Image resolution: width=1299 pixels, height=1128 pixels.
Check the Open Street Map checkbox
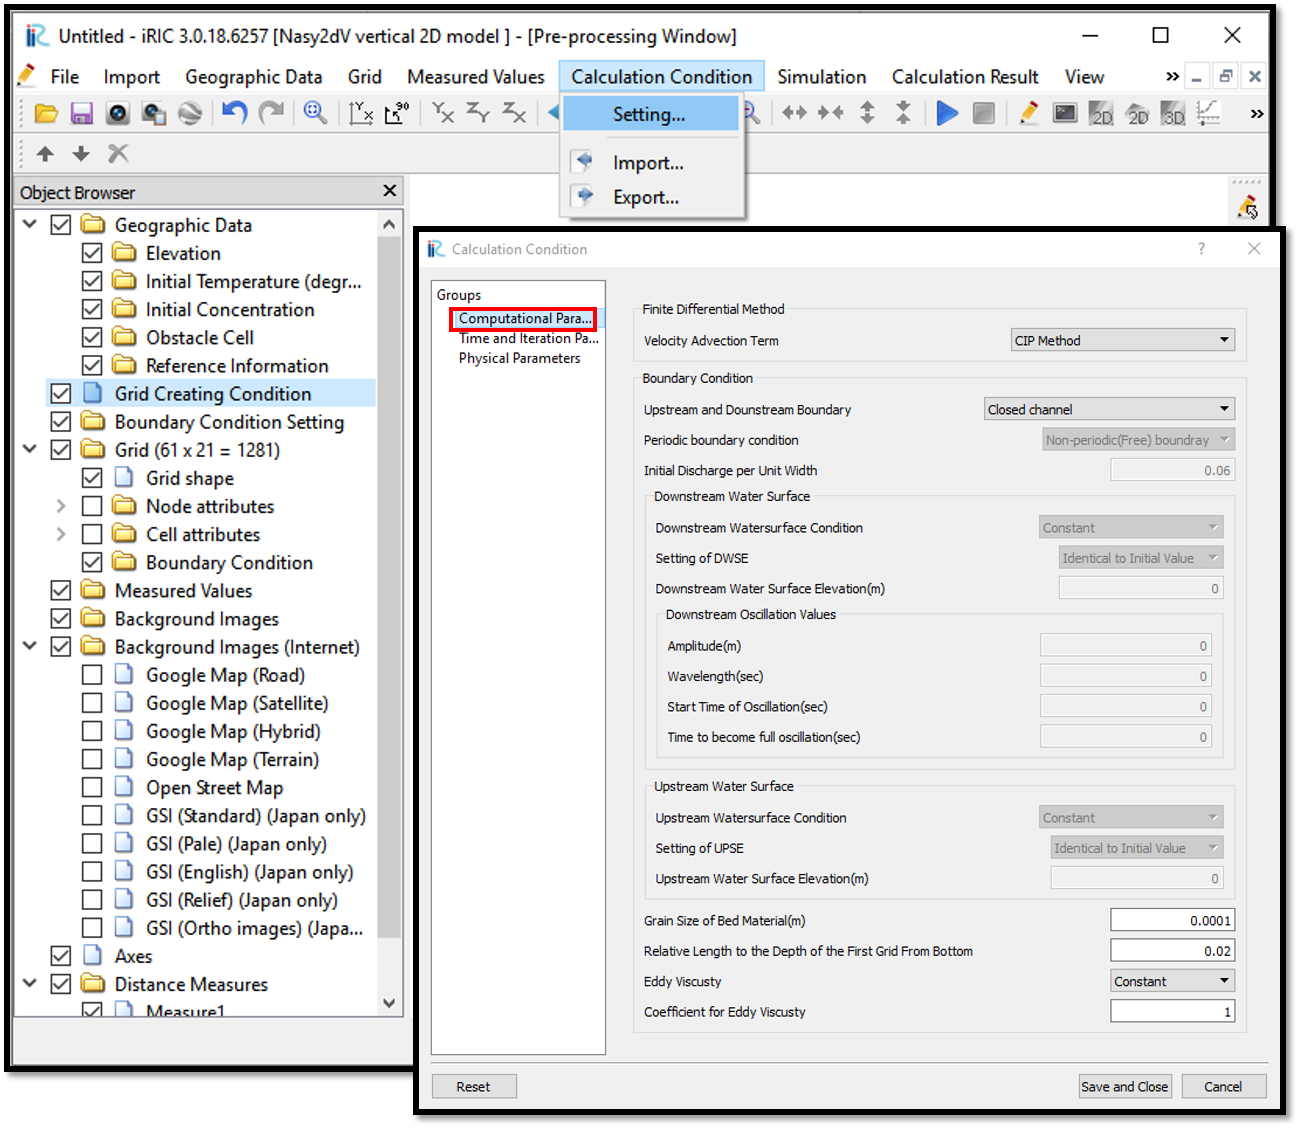click(92, 787)
